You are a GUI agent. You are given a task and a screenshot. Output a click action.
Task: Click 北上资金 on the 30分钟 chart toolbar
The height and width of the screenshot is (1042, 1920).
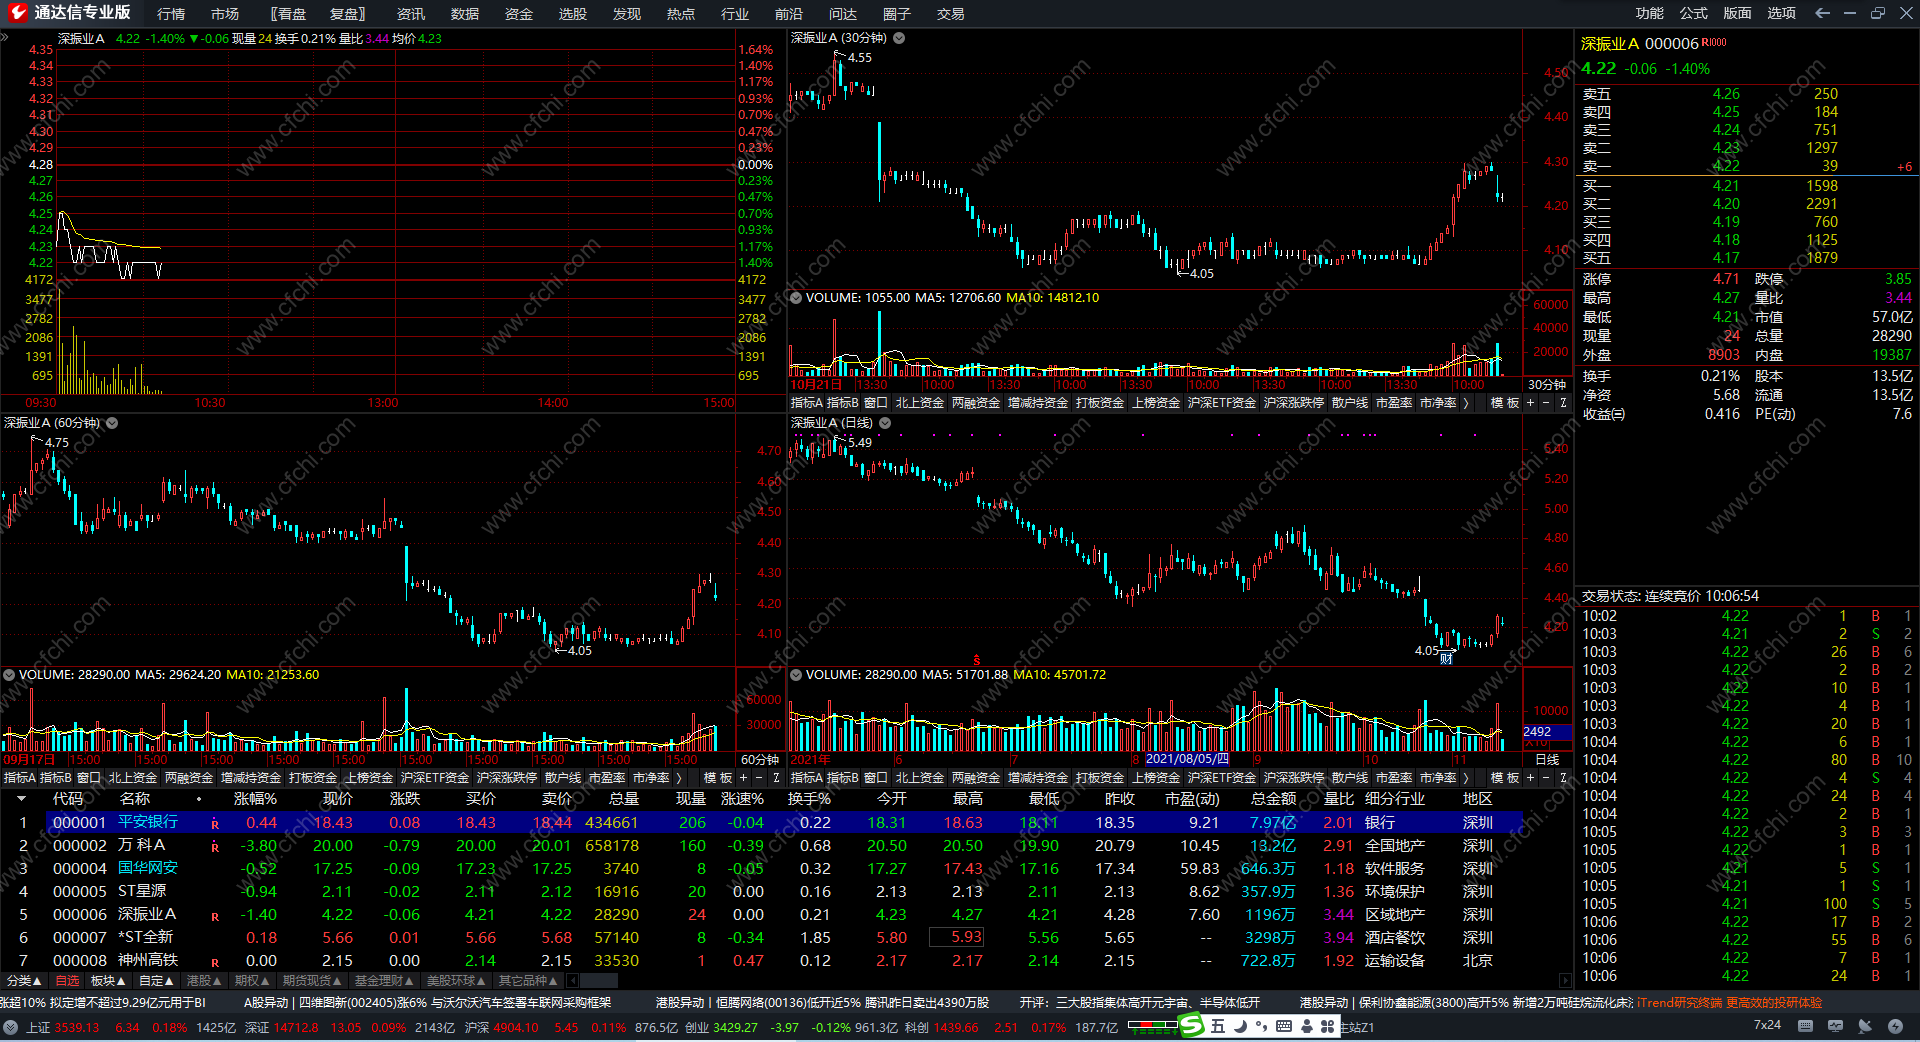click(920, 403)
